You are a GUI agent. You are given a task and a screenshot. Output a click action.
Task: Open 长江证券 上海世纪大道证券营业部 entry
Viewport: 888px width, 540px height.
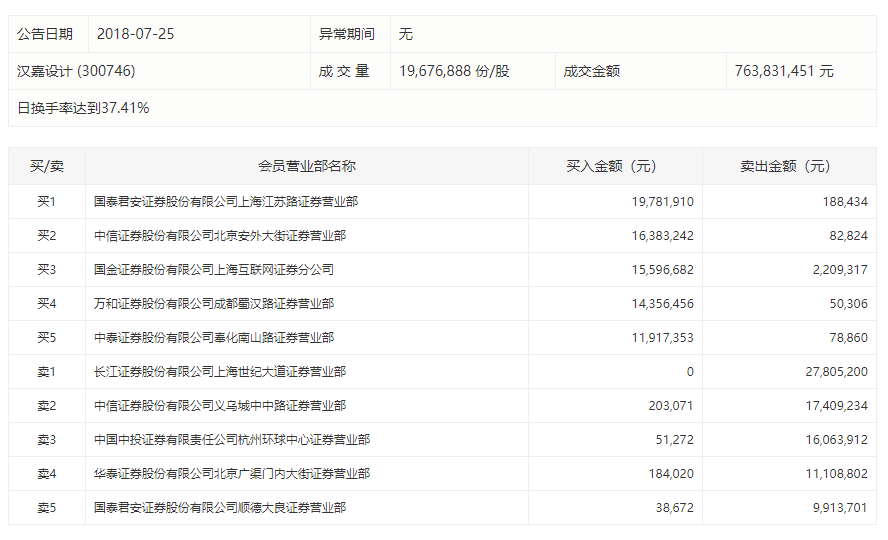pos(220,372)
